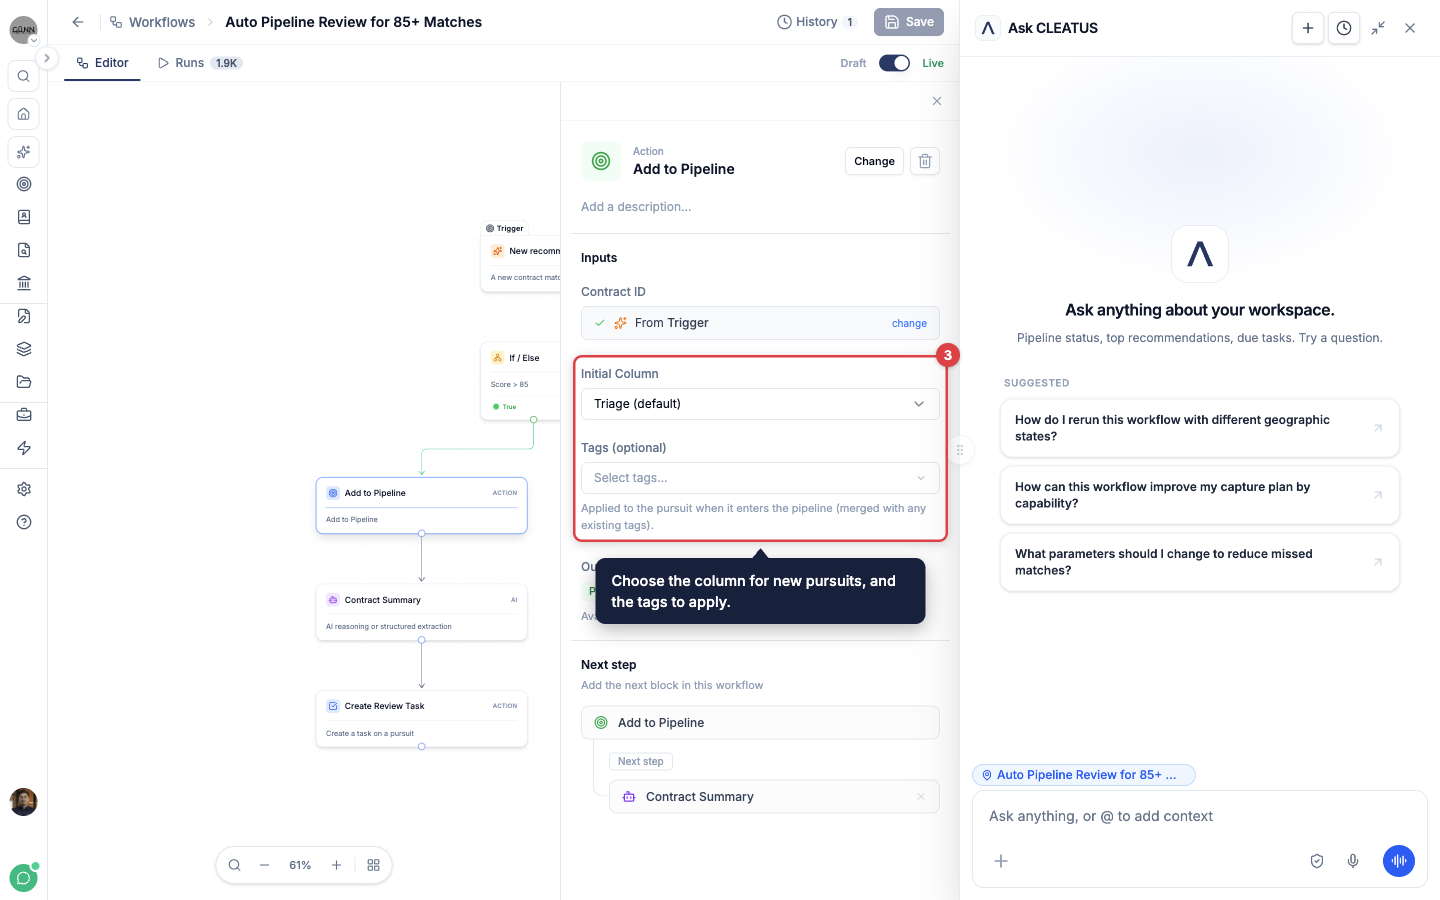Switch to the Runs tab
Image resolution: width=1440 pixels, height=900 pixels.
[199, 63]
